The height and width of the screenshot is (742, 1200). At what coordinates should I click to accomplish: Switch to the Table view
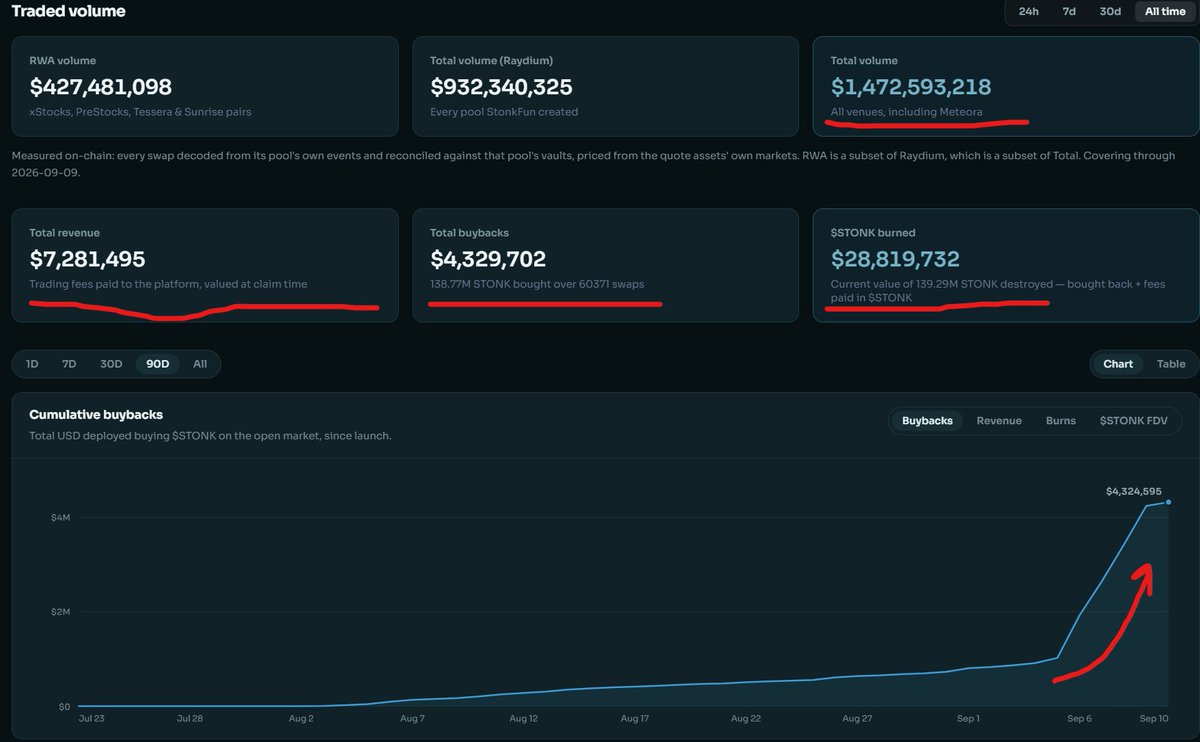point(1171,364)
